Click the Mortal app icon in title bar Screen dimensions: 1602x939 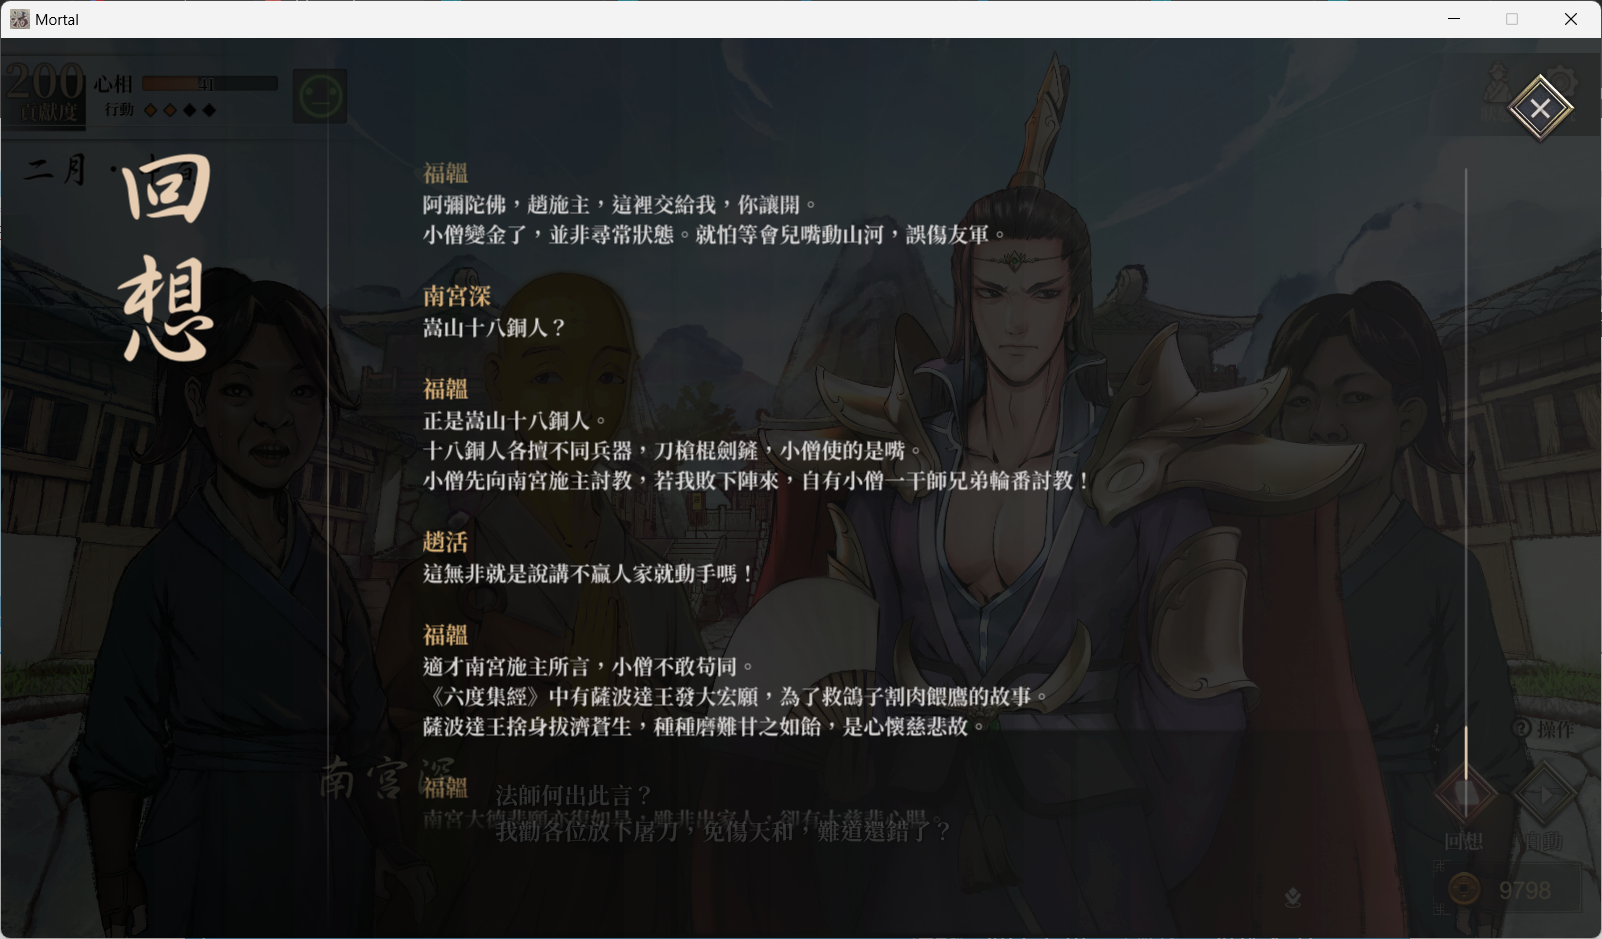pos(20,19)
